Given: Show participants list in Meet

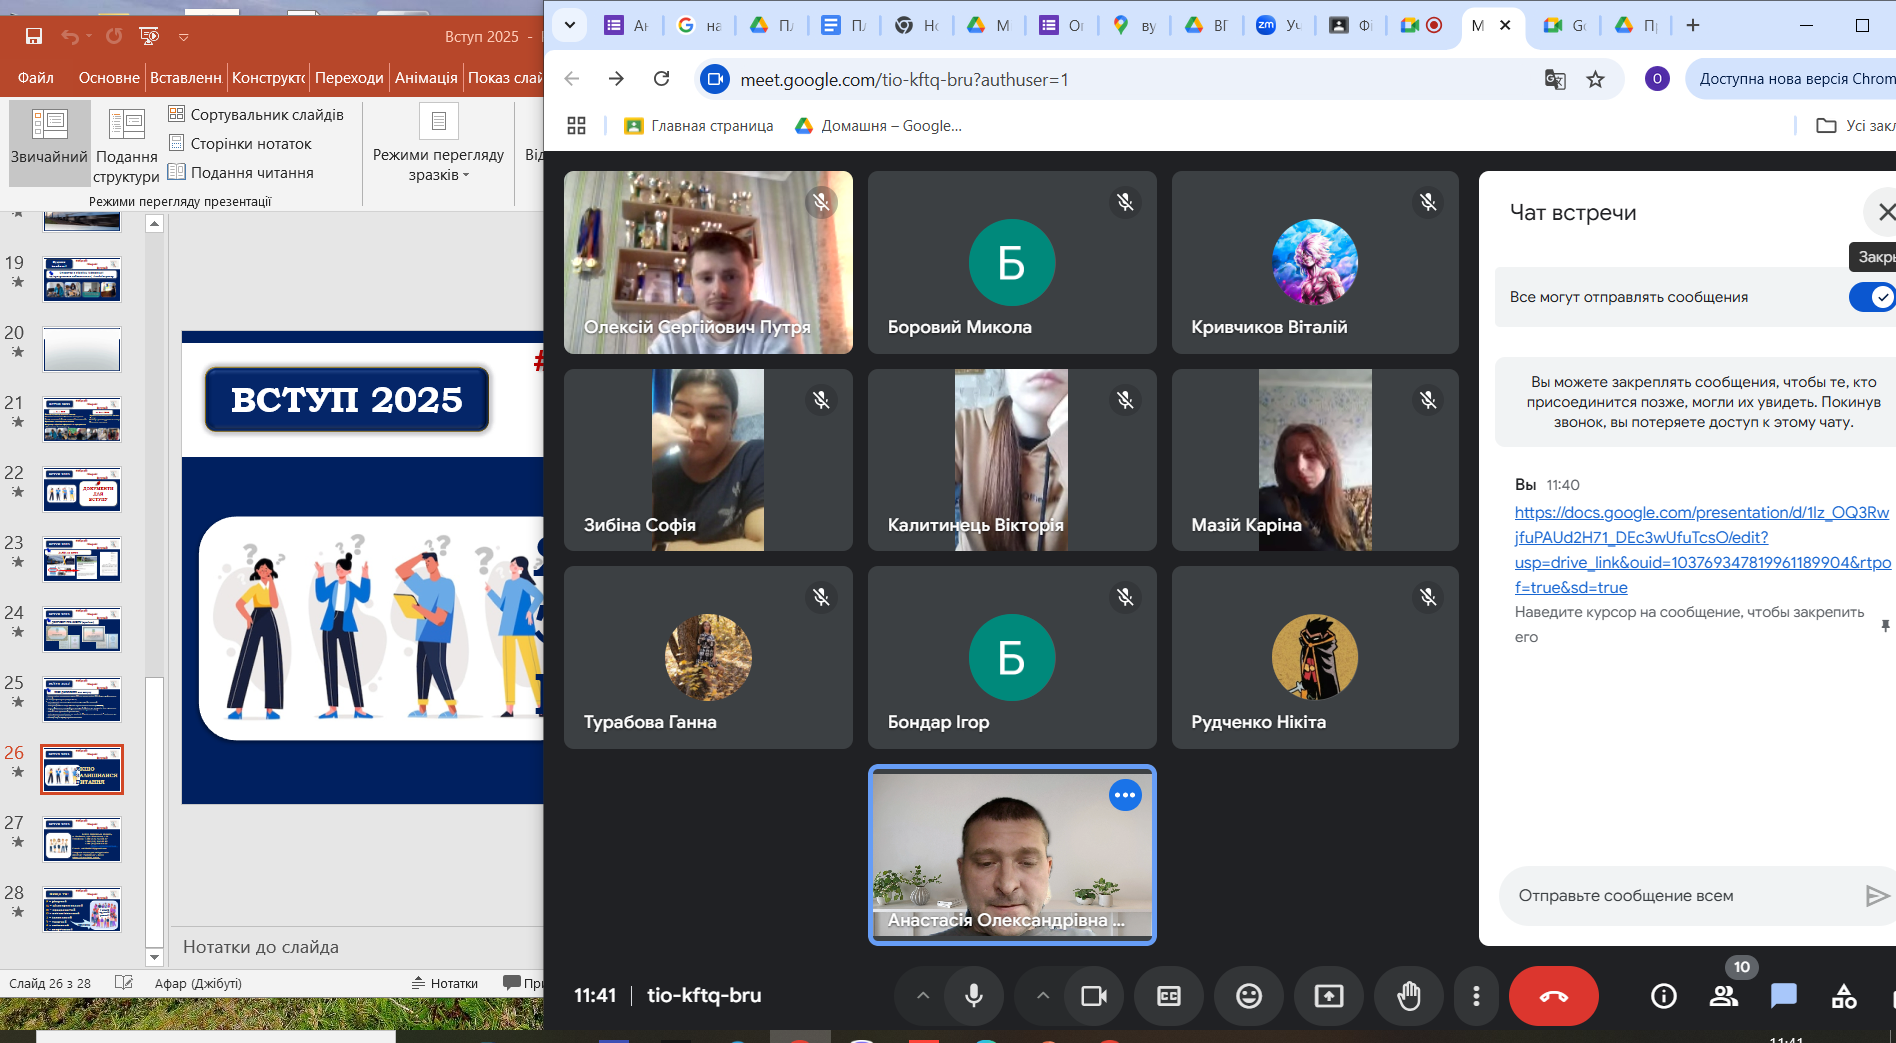Looking at the screenshot, I should click(1724, 996).
